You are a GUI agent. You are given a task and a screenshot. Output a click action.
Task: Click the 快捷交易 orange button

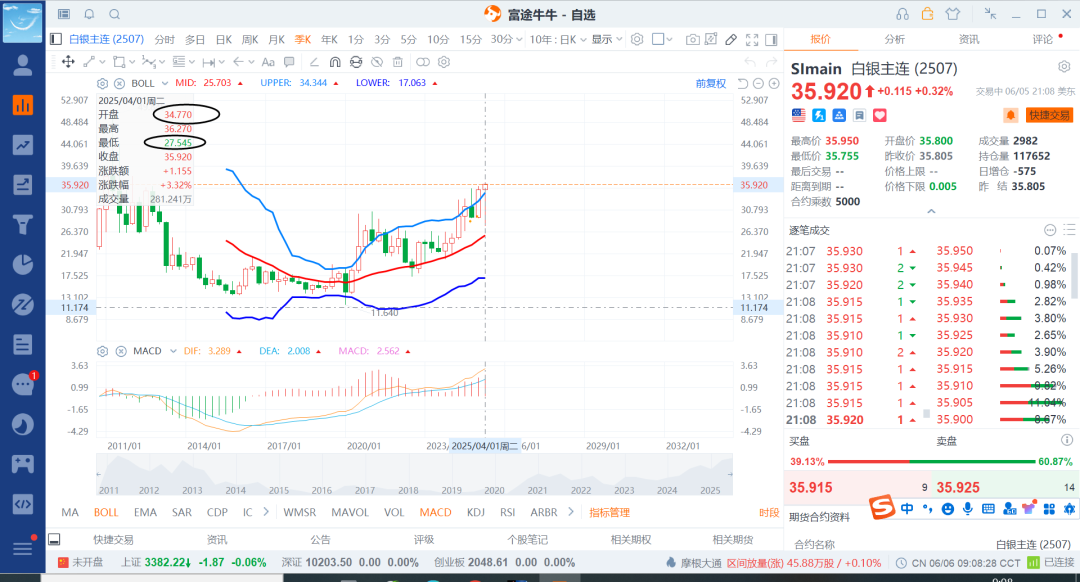click(x=1050, y=115)
